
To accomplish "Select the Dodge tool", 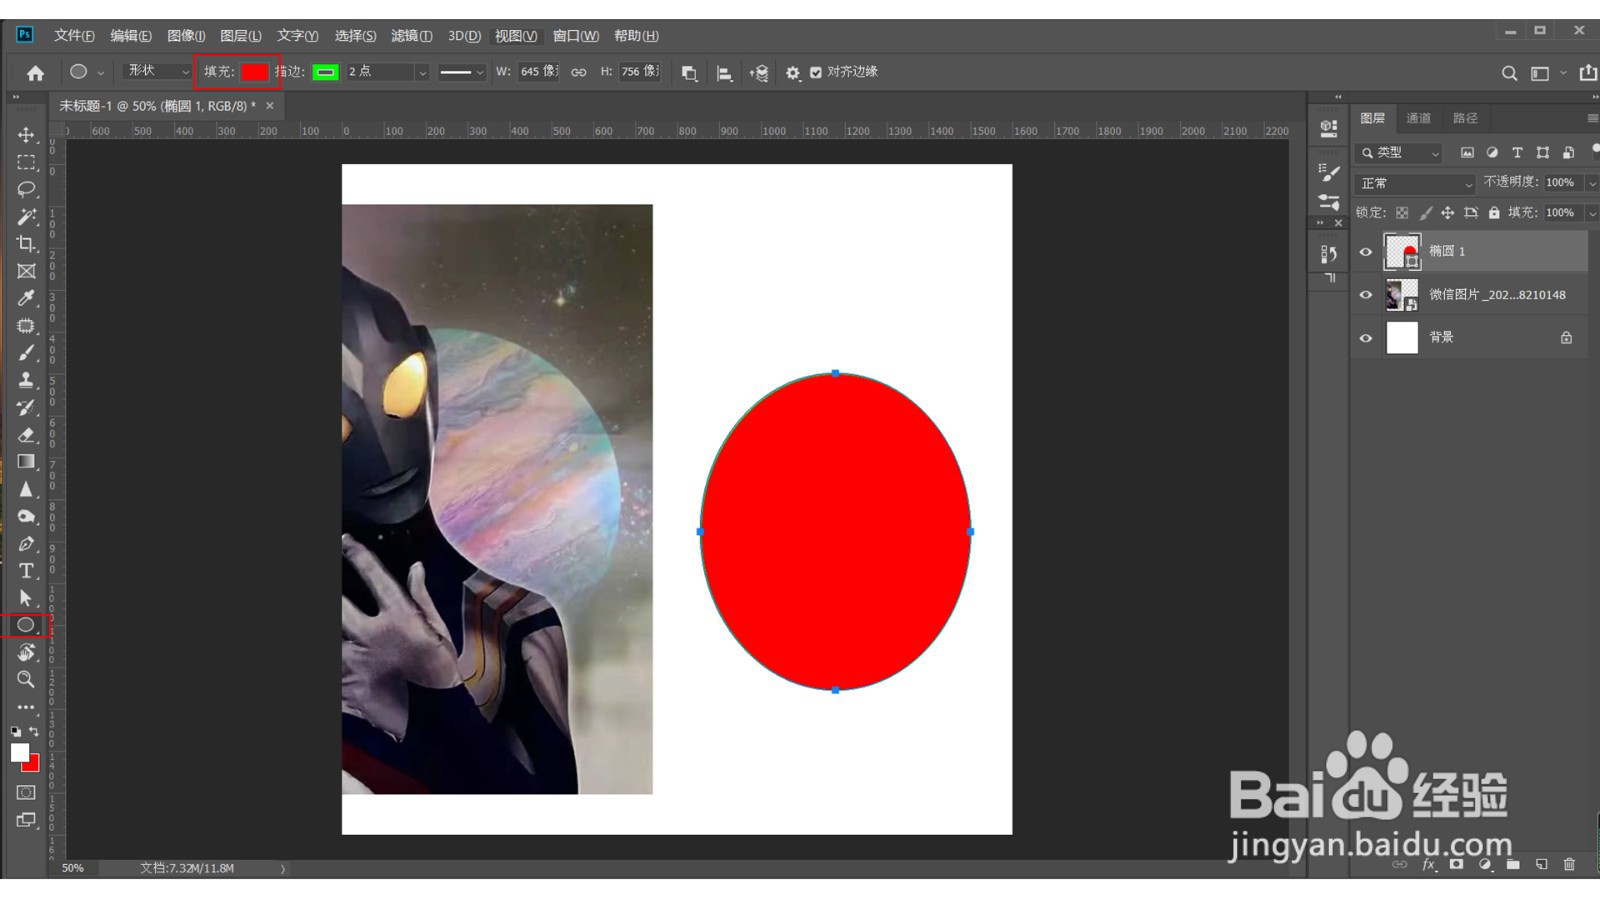I will pyautogui.click(x=26, y=516).
